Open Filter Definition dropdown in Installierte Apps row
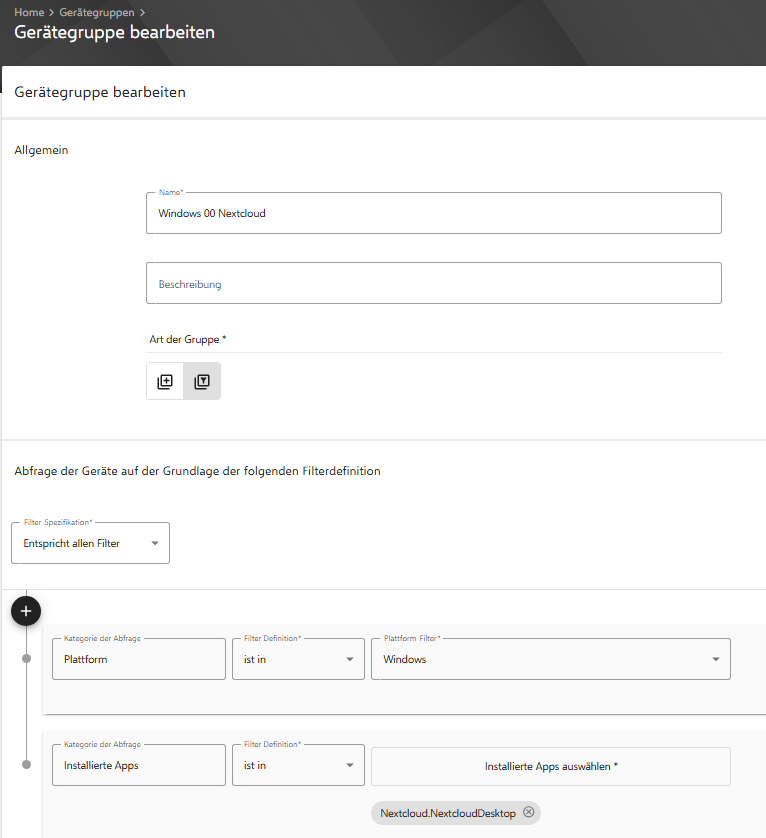Viewport: 766px width, 838px height. pos(298,765)
